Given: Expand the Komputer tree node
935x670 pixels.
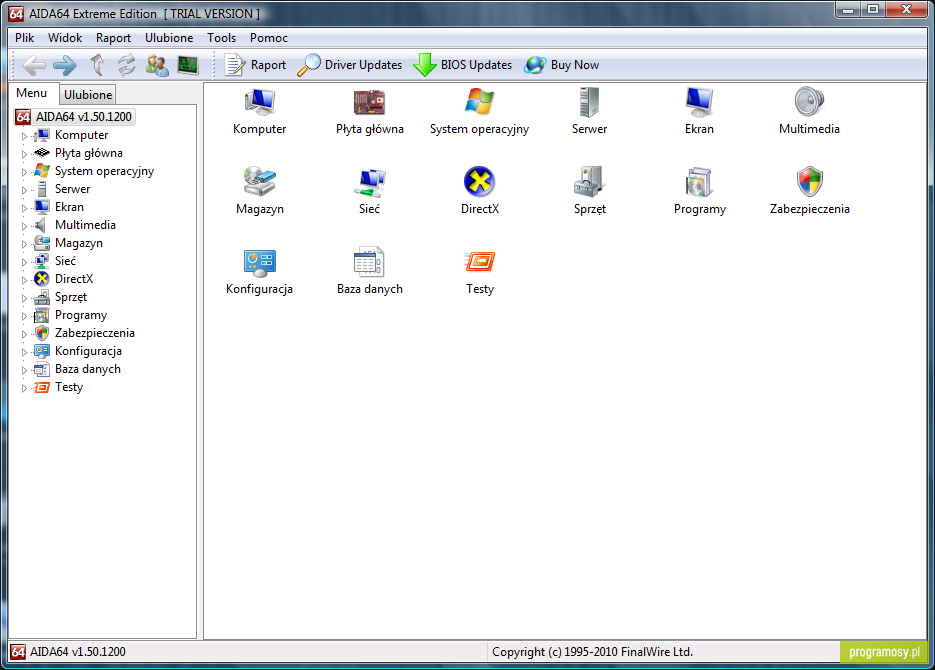Looking at the screenshot, I should click(24, 136).
